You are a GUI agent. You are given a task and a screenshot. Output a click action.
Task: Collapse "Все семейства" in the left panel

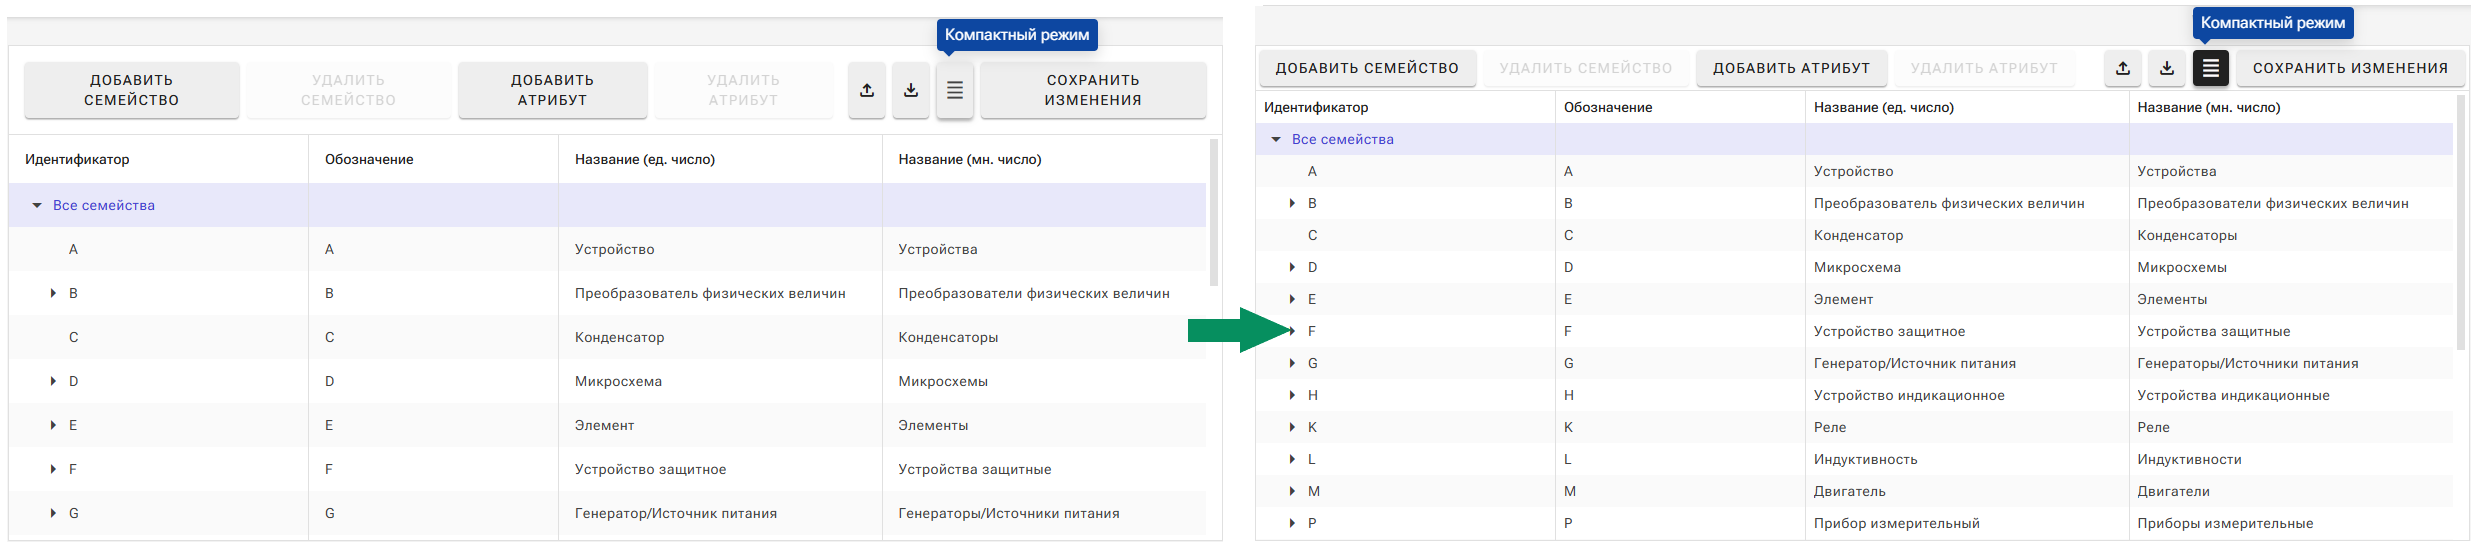point(37,205)
